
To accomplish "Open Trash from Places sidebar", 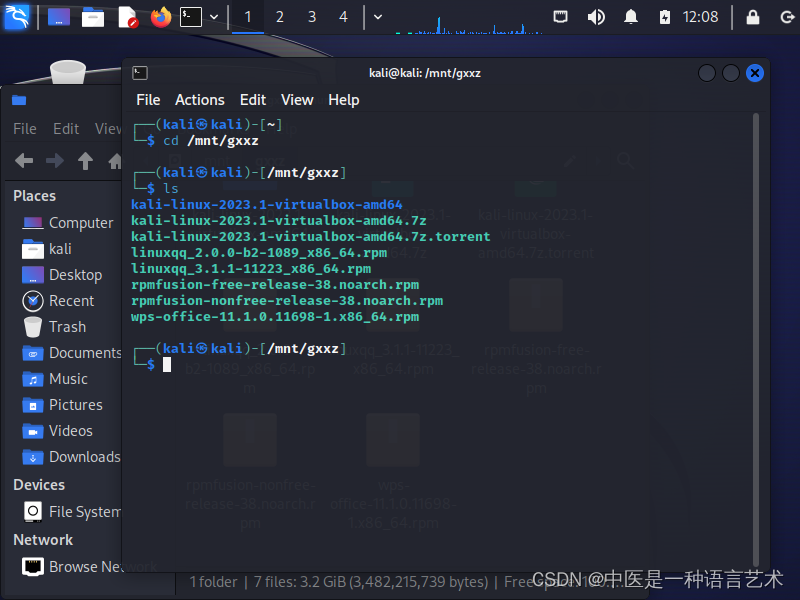I will pyautogui.click(x=54, y=327).
